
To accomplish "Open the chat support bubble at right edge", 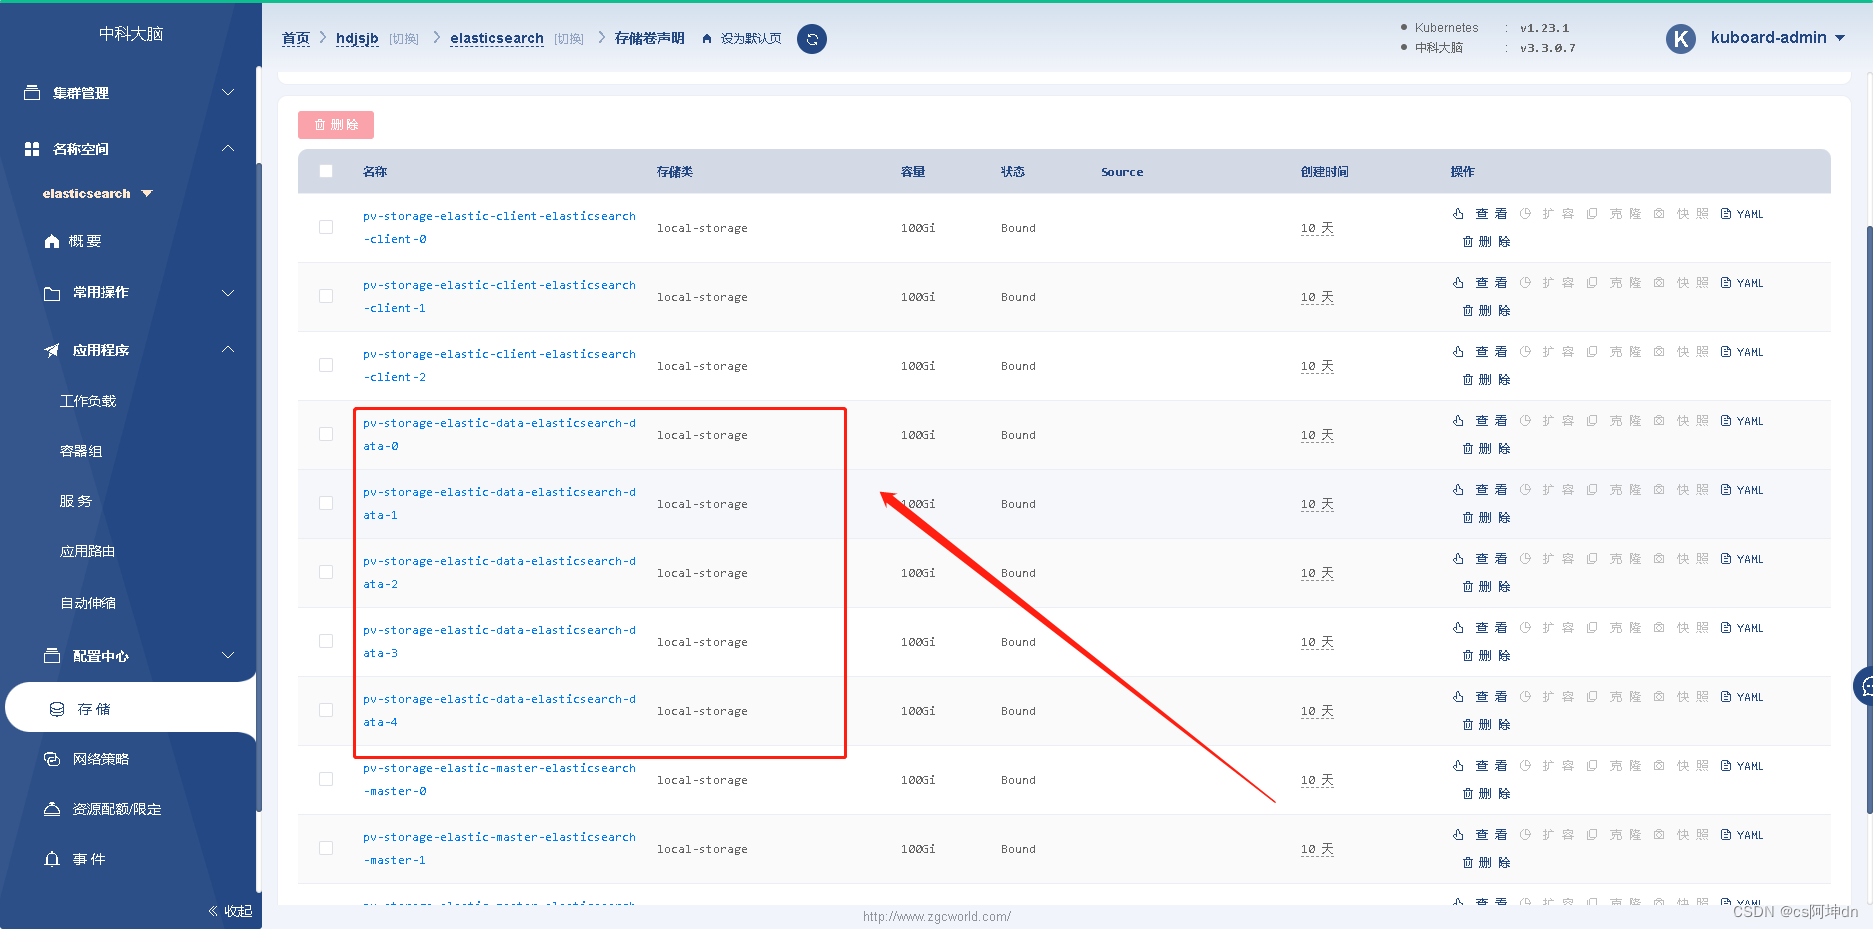I will 1864,686.
